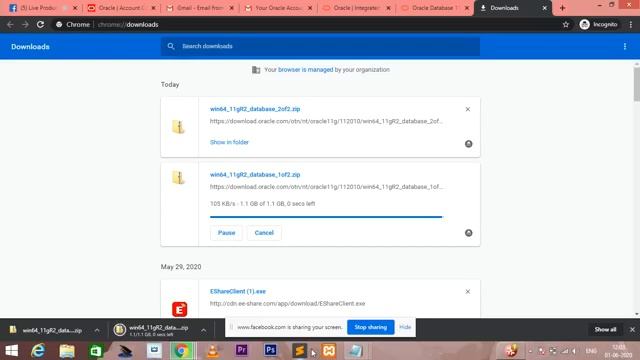The image size is (640, 360).
Task: Open the taskbar clock and date
Action: (x=619, y=351)
